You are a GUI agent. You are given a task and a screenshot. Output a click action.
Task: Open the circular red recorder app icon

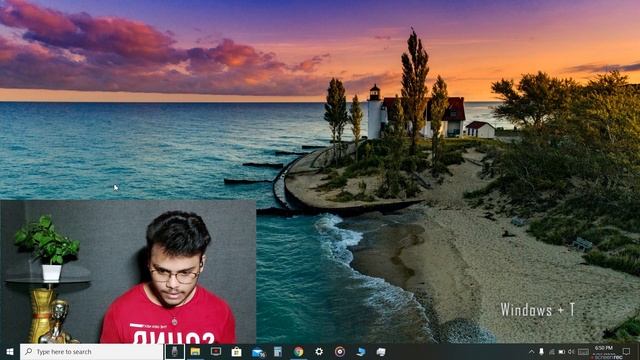point(340,351)
